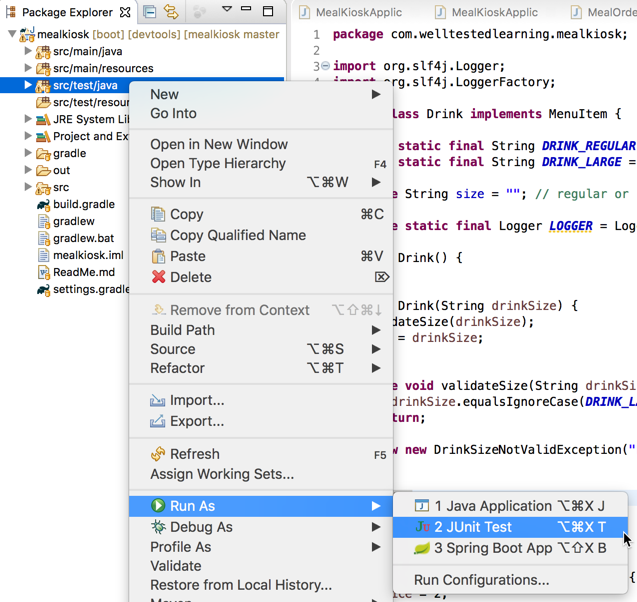Open Build Path submenu

(261, 330)
